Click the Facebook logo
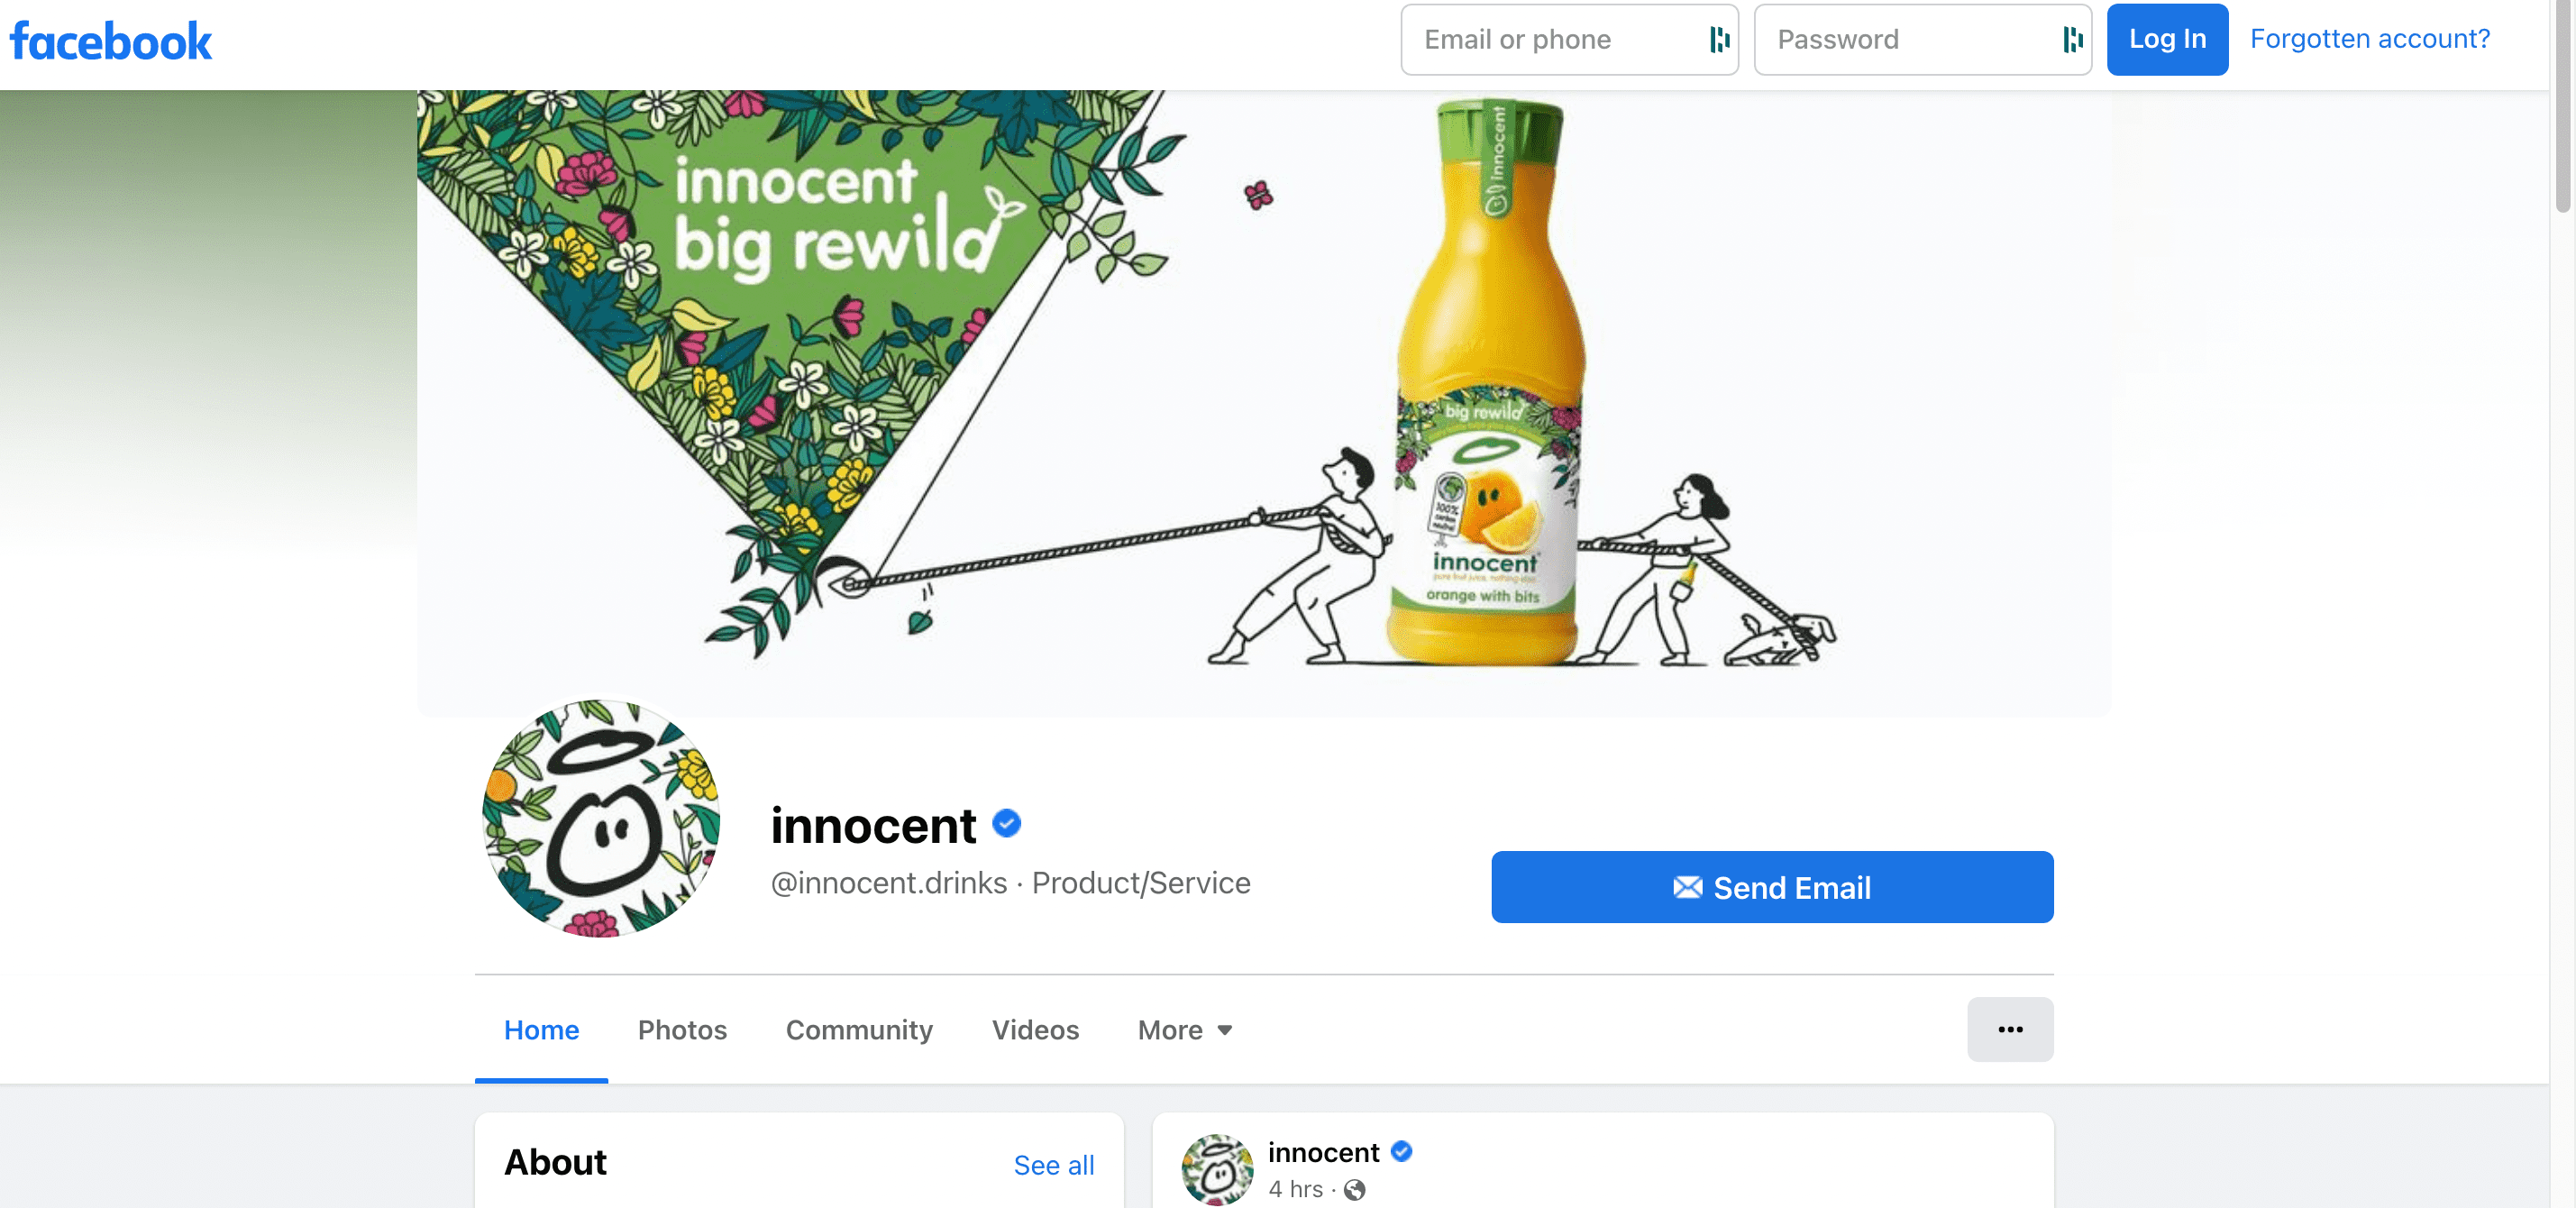The width and height of the screenshot is (2576, 1208). tap(111, 39)
